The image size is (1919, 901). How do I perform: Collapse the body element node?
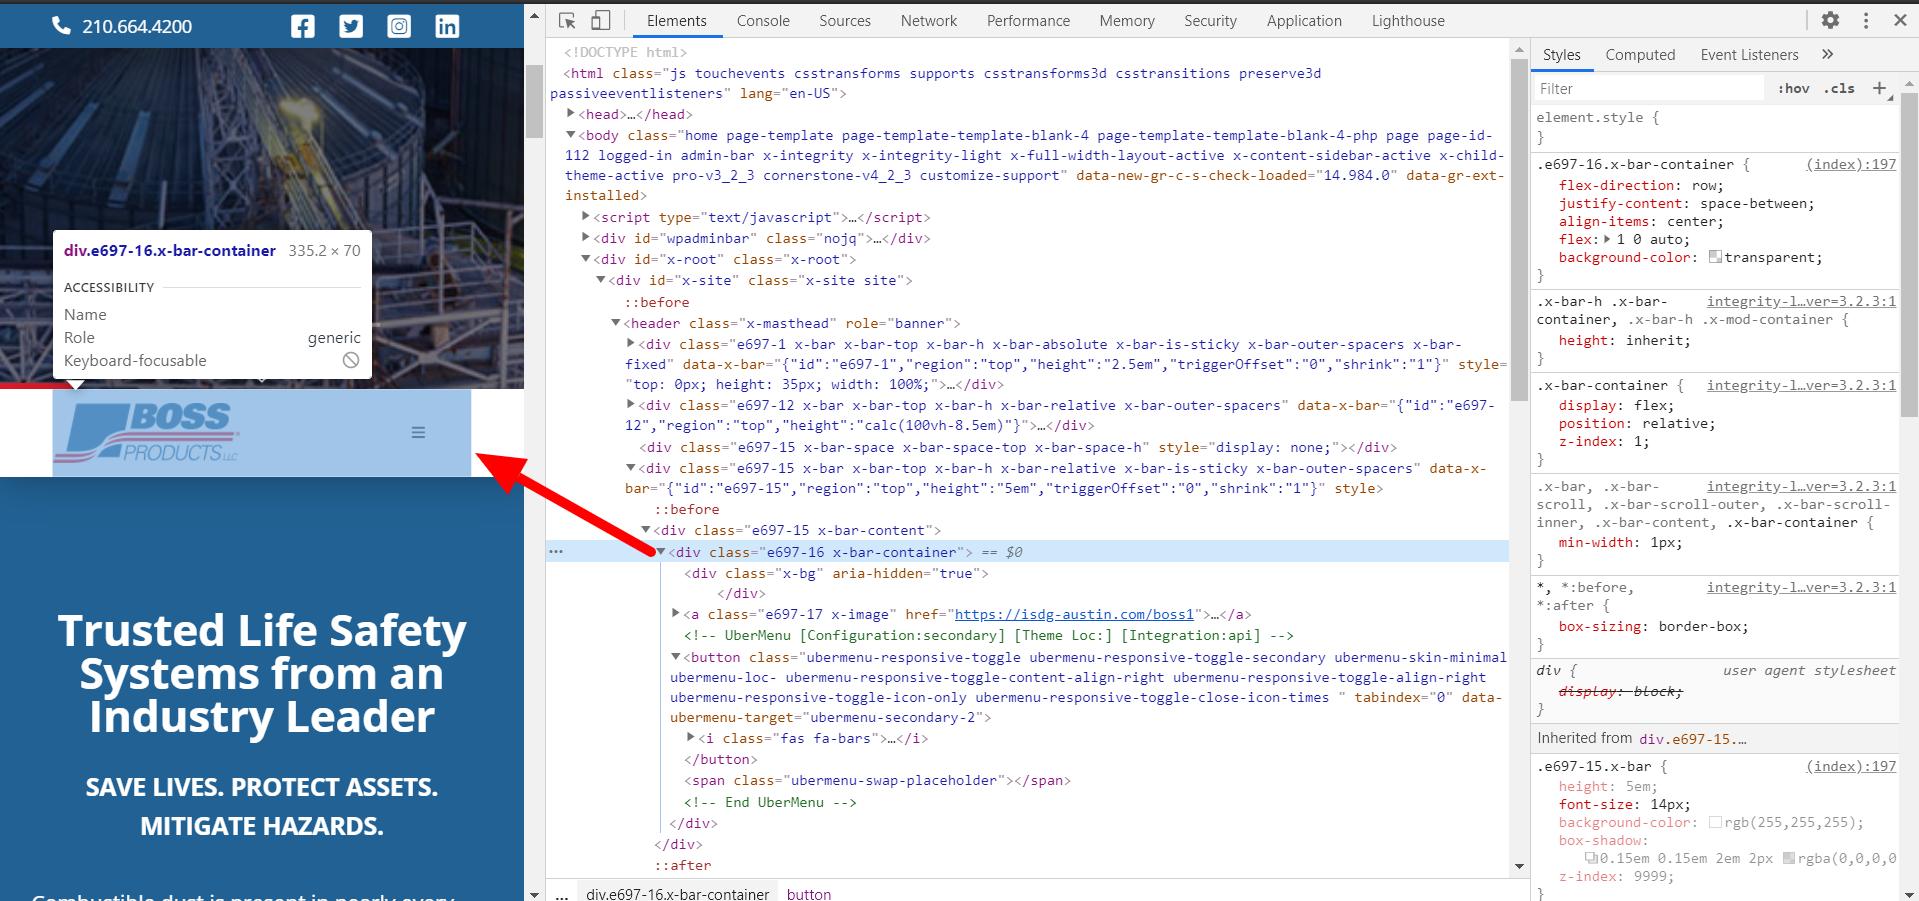tap(571, 135)
